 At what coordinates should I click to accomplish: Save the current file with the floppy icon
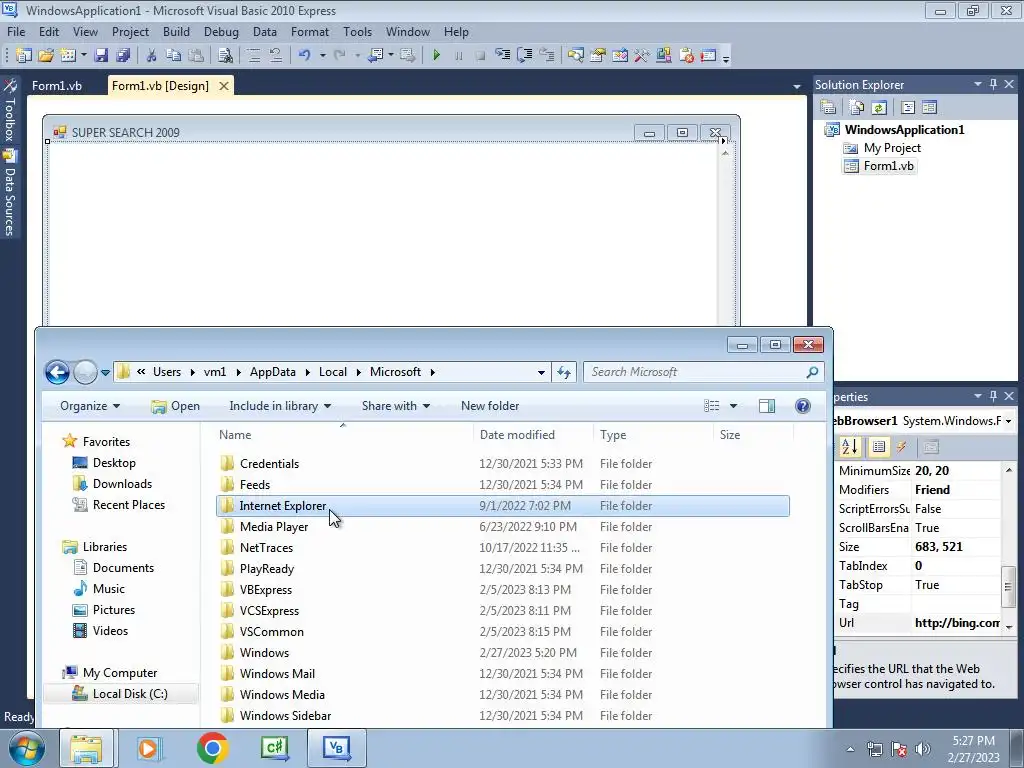pyautogui.click(x=101, y=56)
